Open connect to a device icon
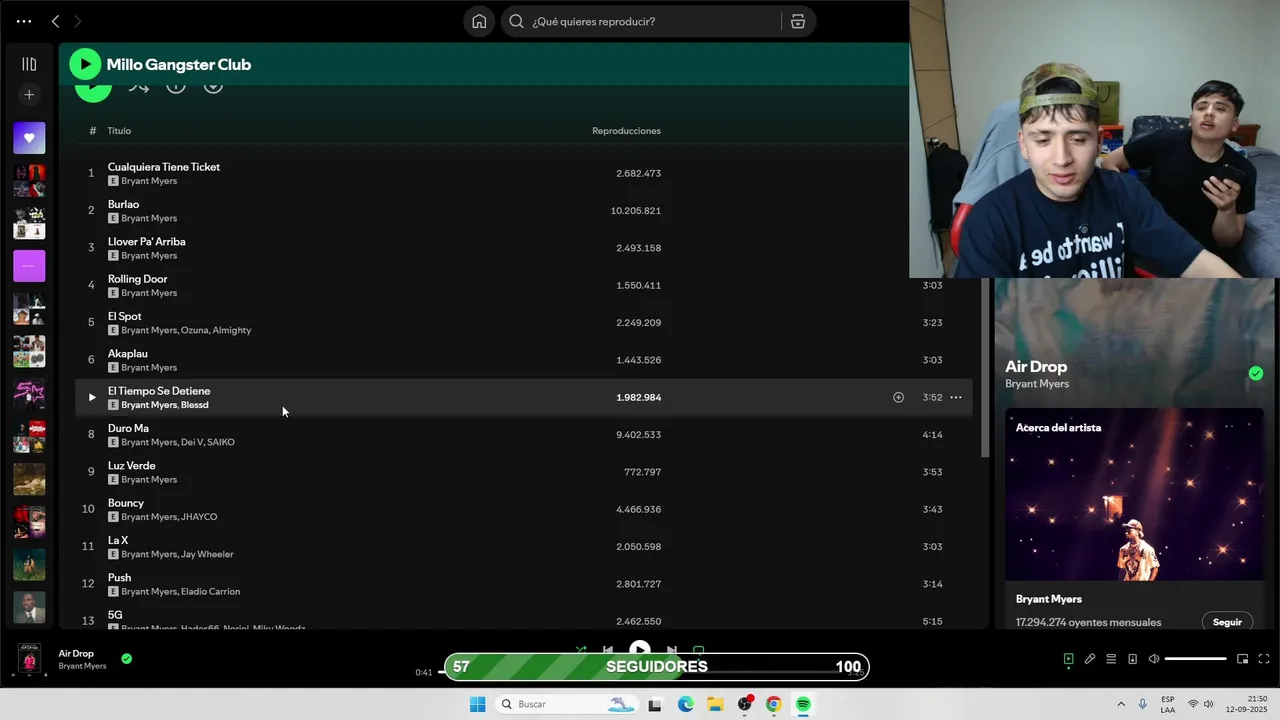Image resolution: width=1280 pixels, height=720 pixels. pos(1132,659)
